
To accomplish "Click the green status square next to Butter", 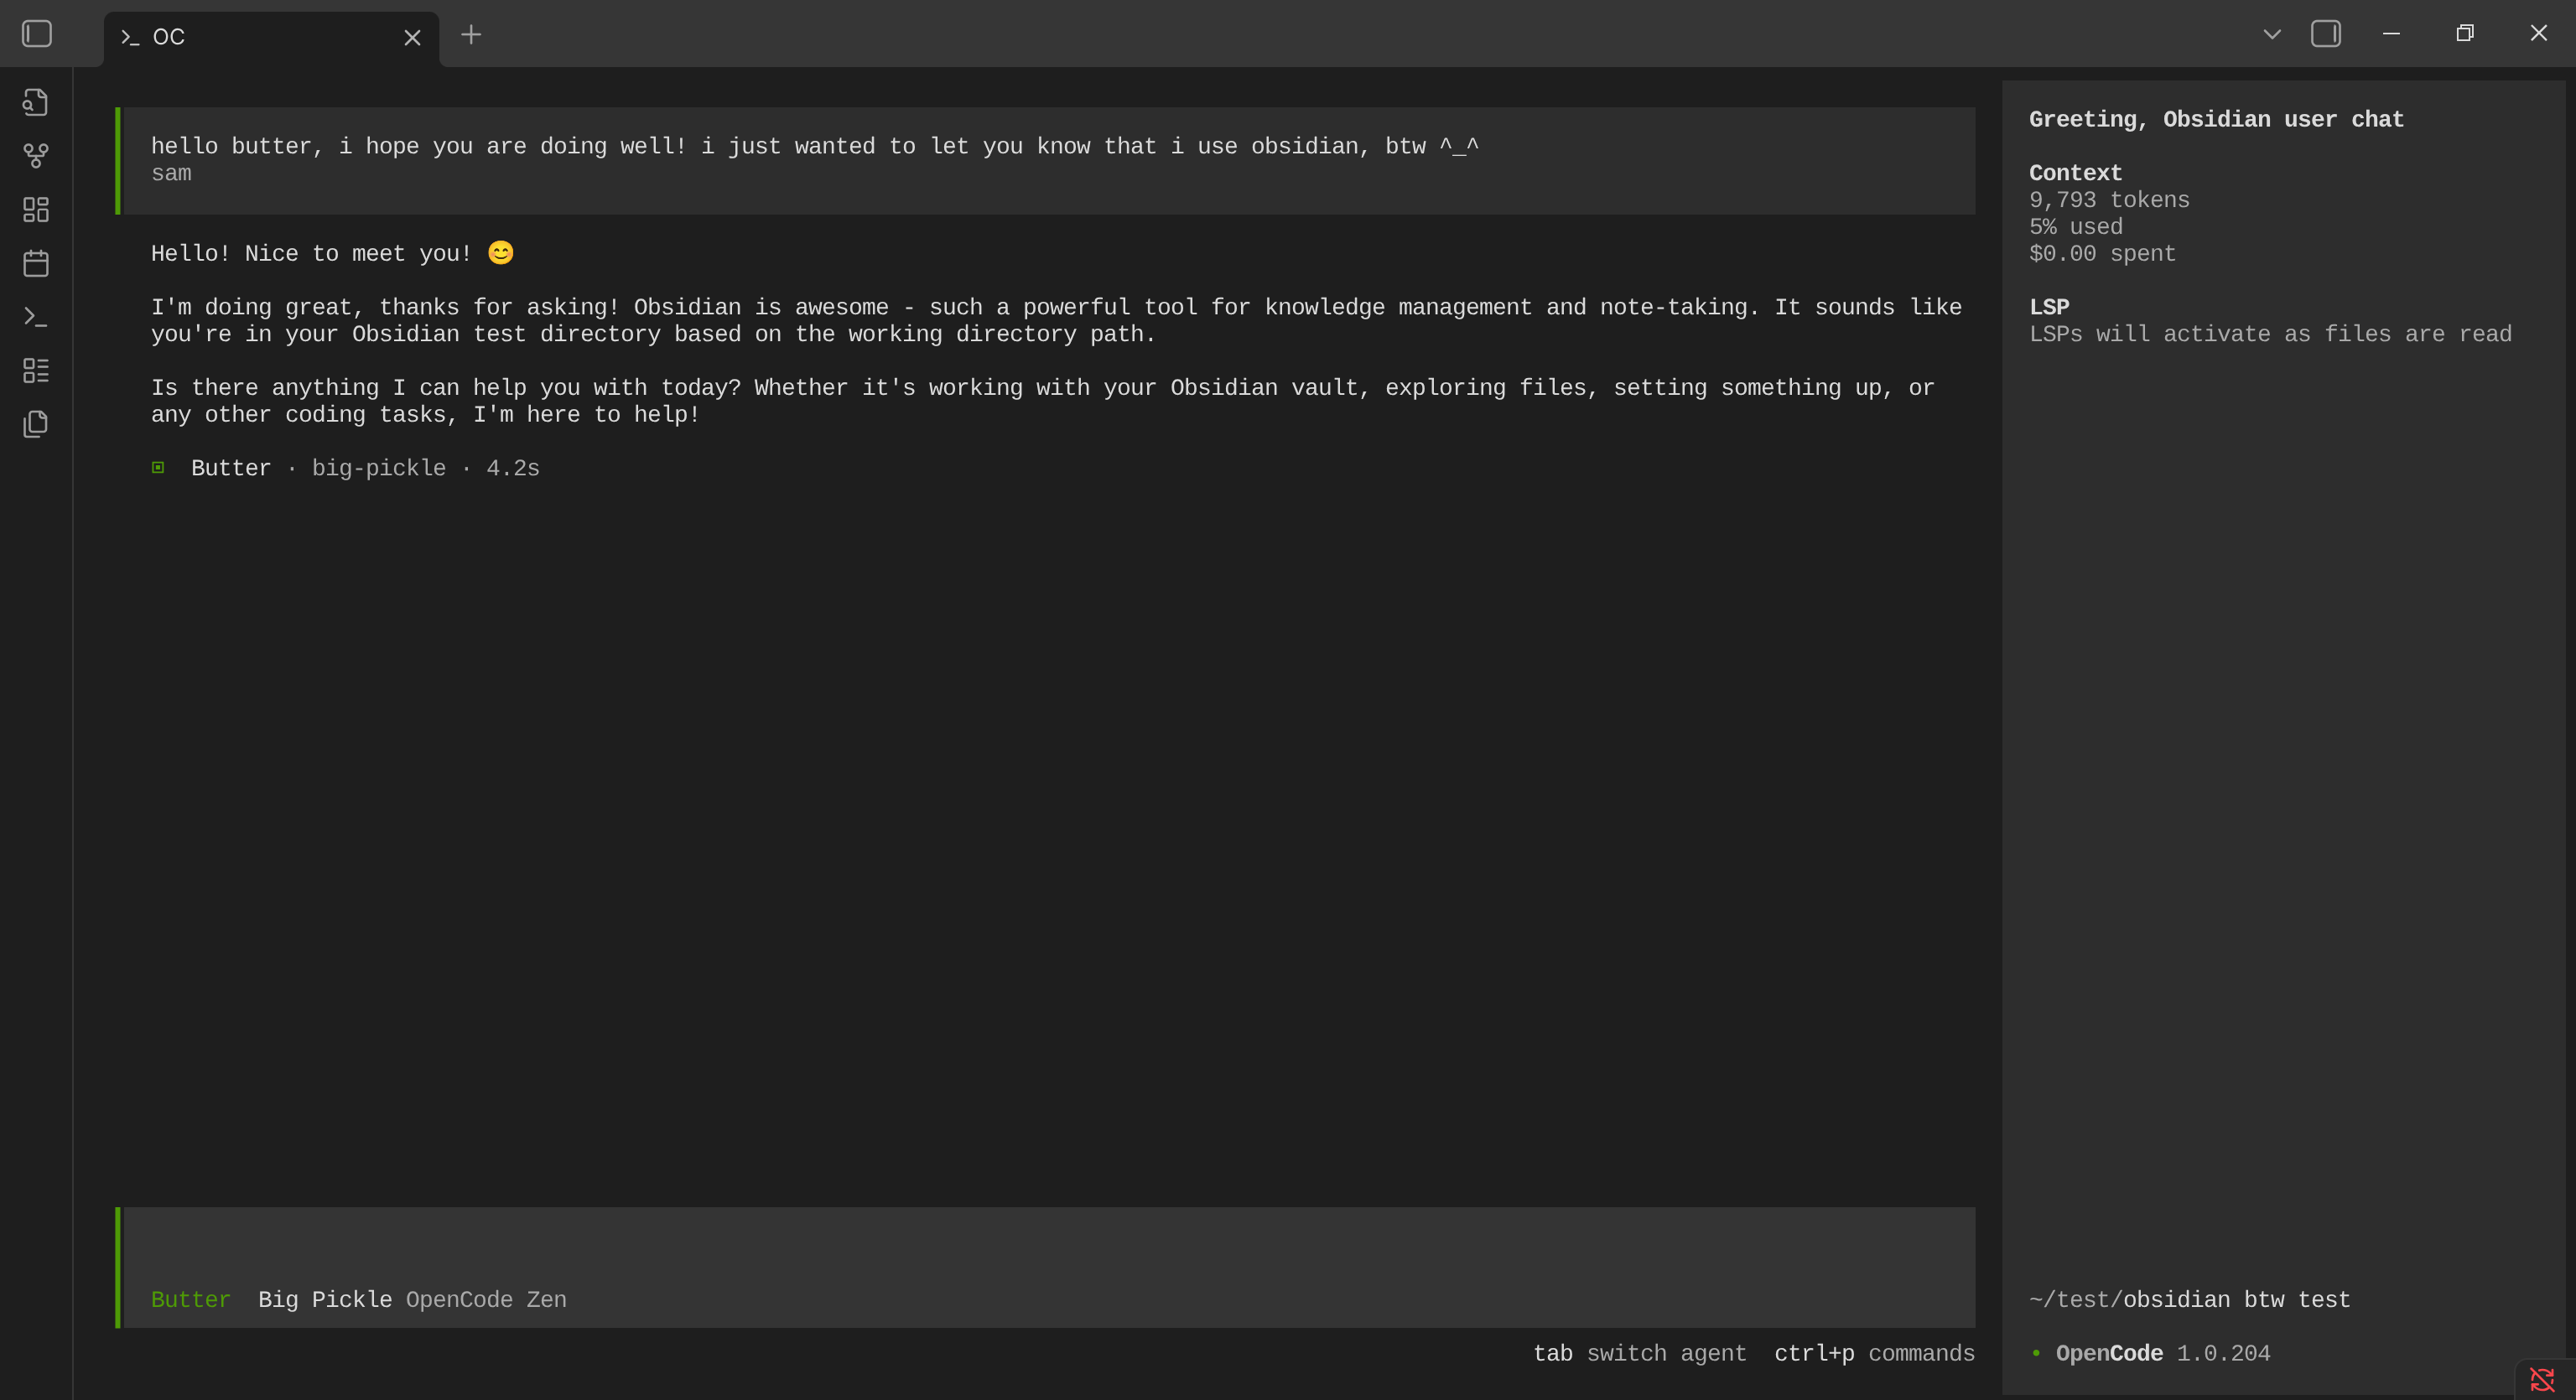I will (x=159, y=467).
